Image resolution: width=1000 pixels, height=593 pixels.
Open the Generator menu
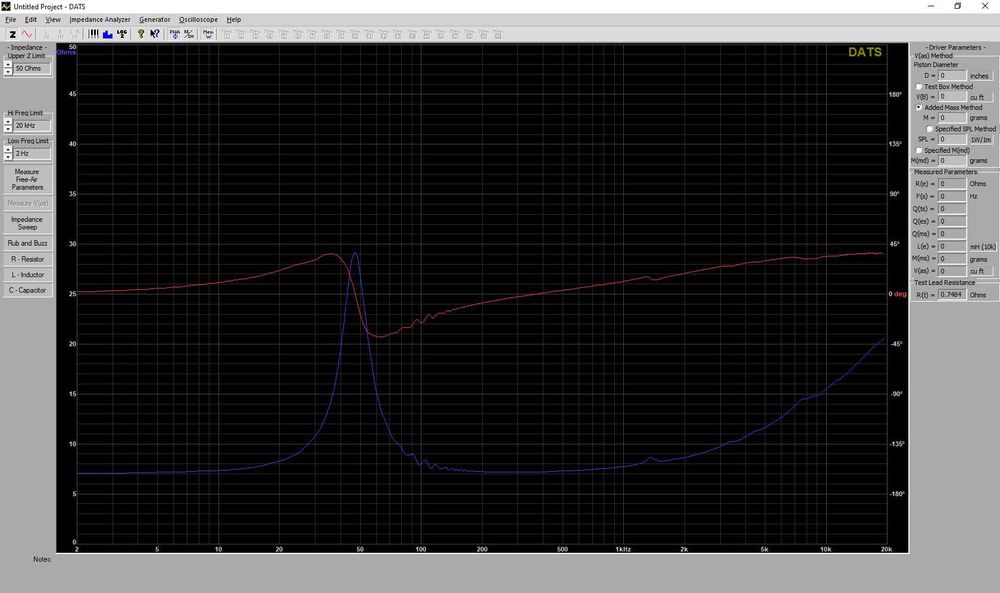[x=154, y=20]
